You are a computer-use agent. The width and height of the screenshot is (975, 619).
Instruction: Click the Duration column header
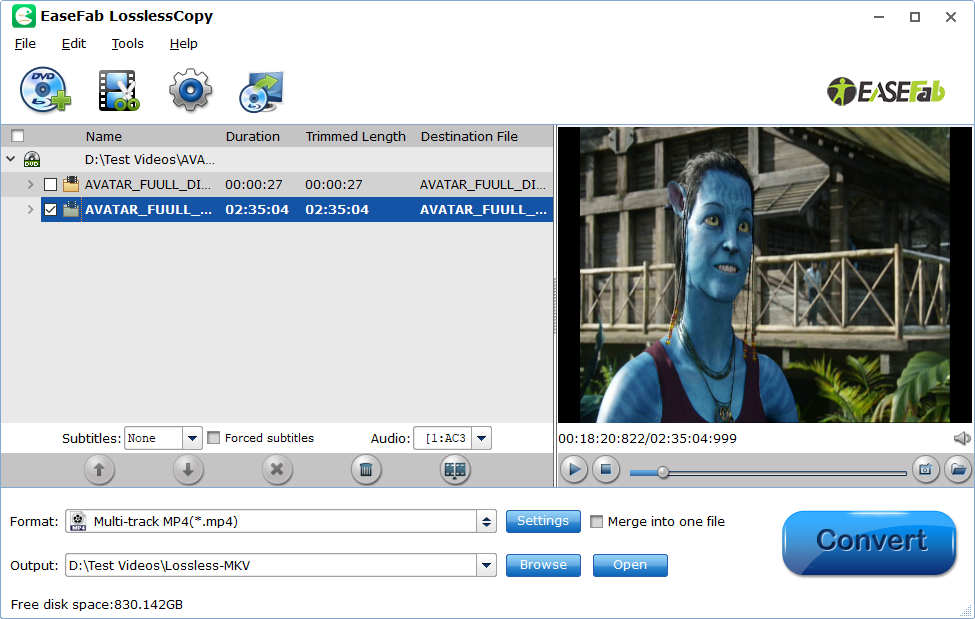tap(252, 136)
